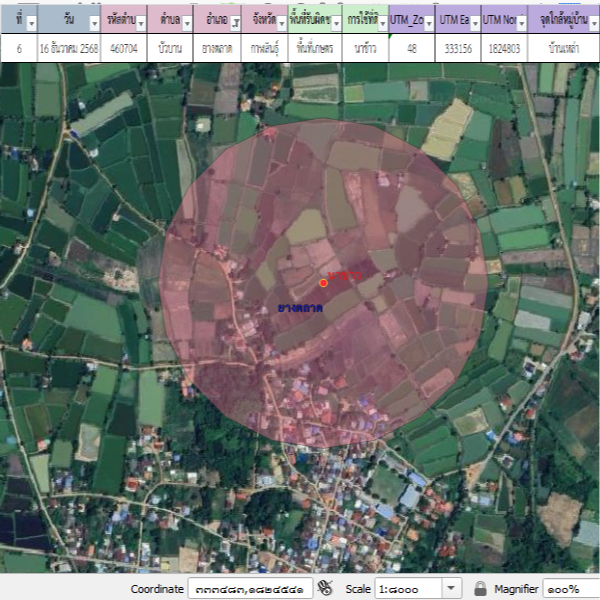600x600 pixels.
Task: Open filter dropdown on the วัน column
Action: pyautogui.click(x=94, y=22)
